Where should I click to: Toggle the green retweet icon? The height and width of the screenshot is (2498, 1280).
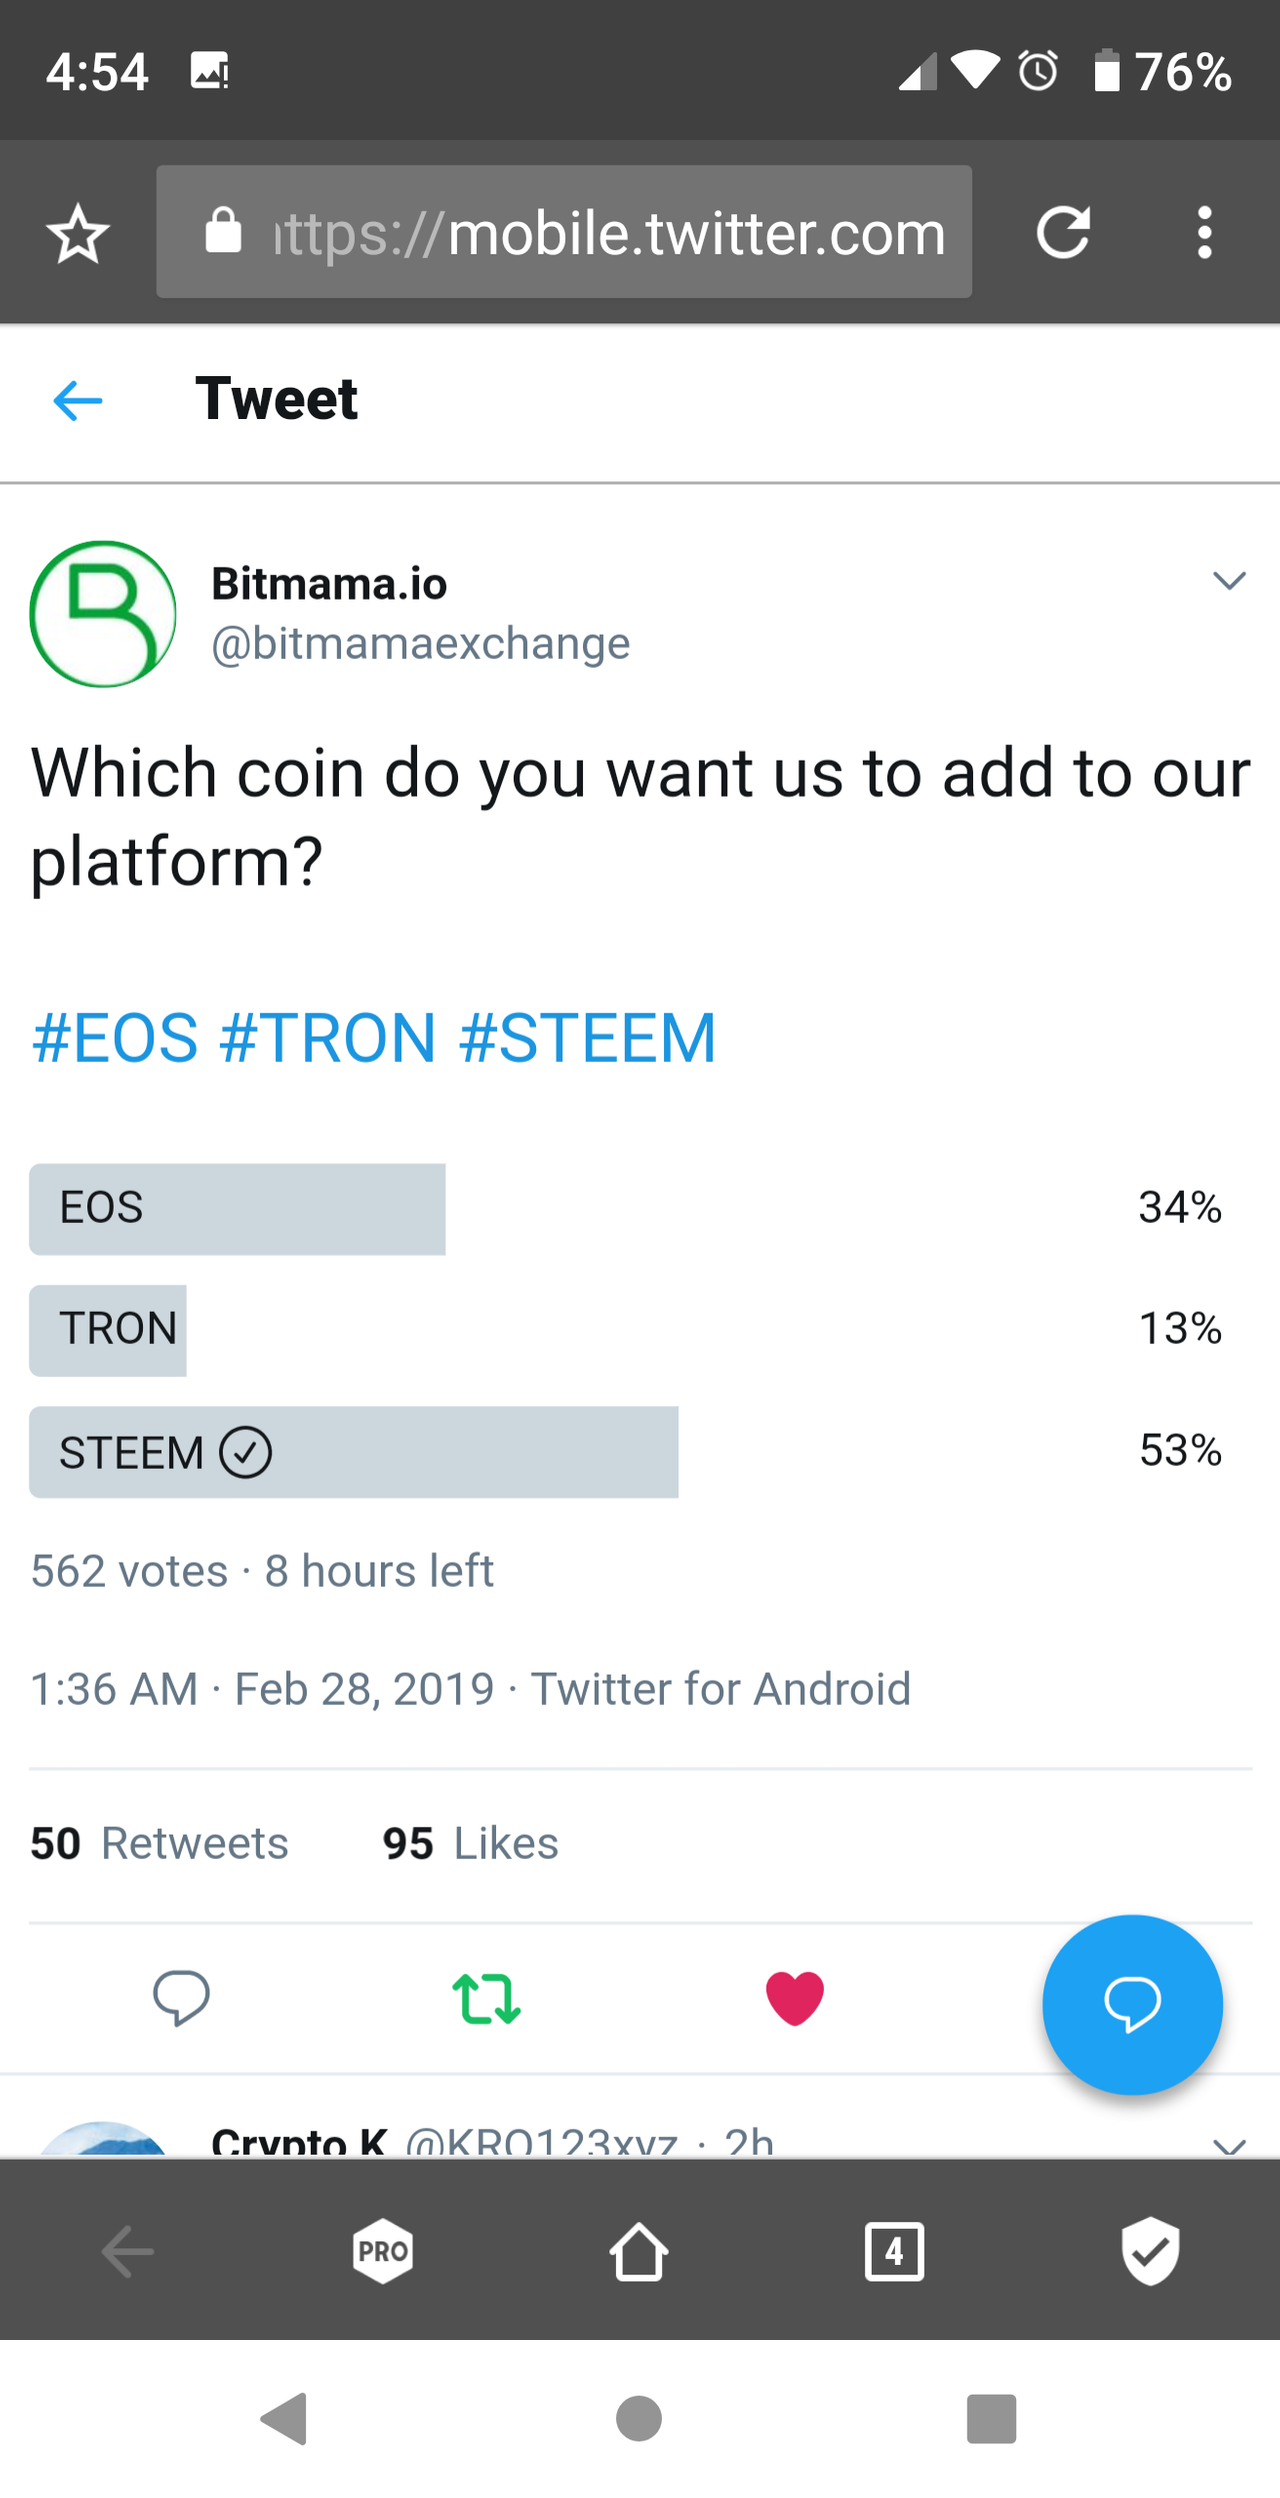(x=487, y=1998)
